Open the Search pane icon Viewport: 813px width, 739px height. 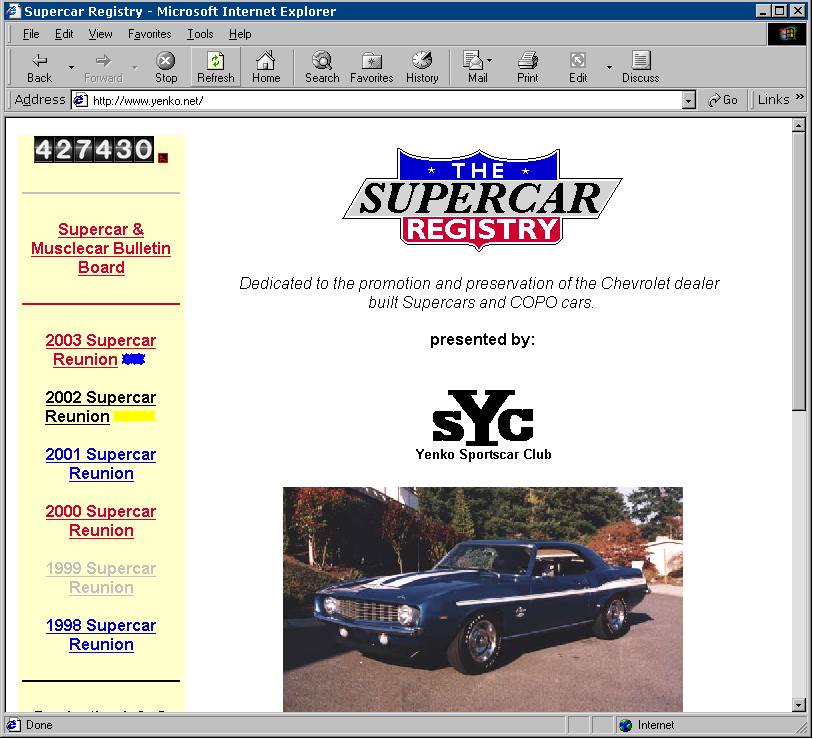(322, 60)
